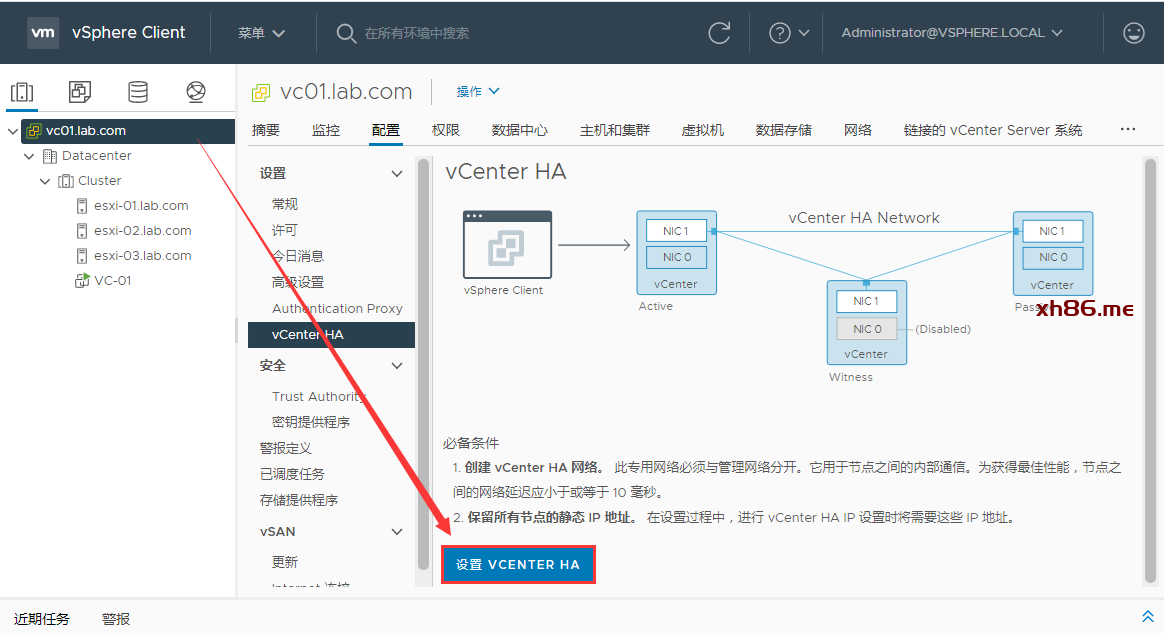This screenshot has width=1164, height=633.
Task: Click the smiley feedback icon
Action: 1133,33
